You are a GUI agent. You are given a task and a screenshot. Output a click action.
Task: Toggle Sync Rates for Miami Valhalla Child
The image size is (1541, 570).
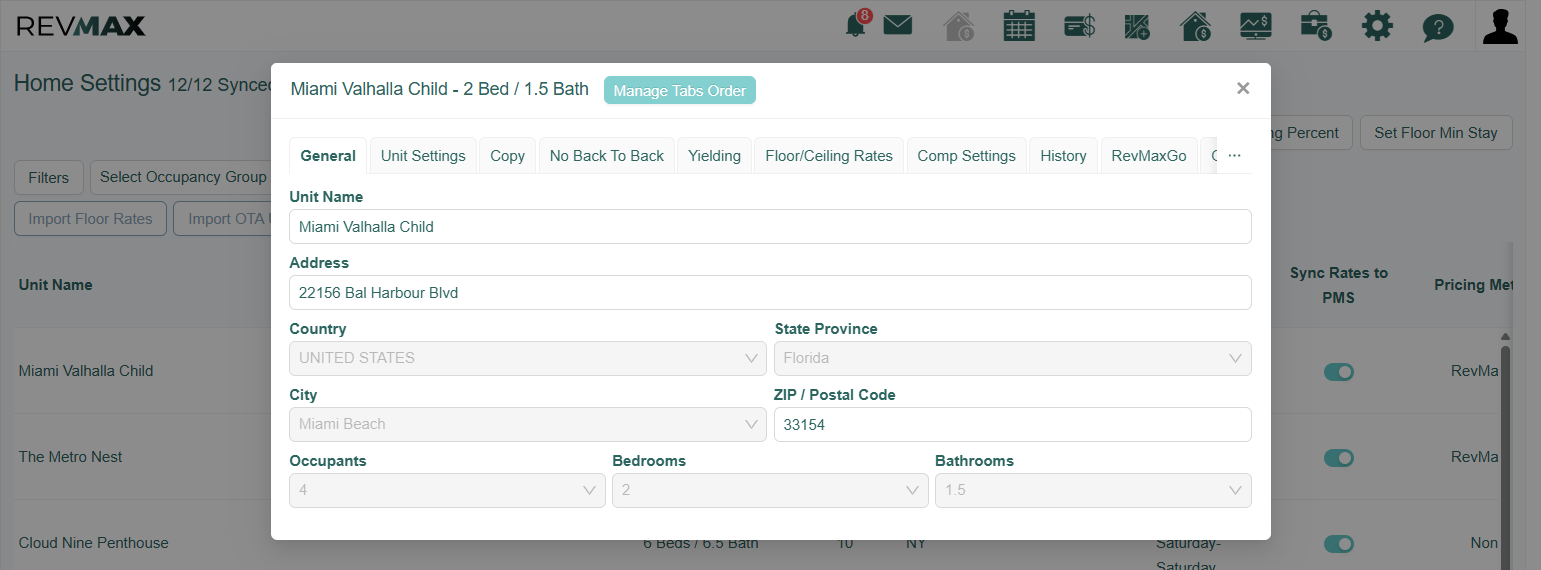point(1339,372)
